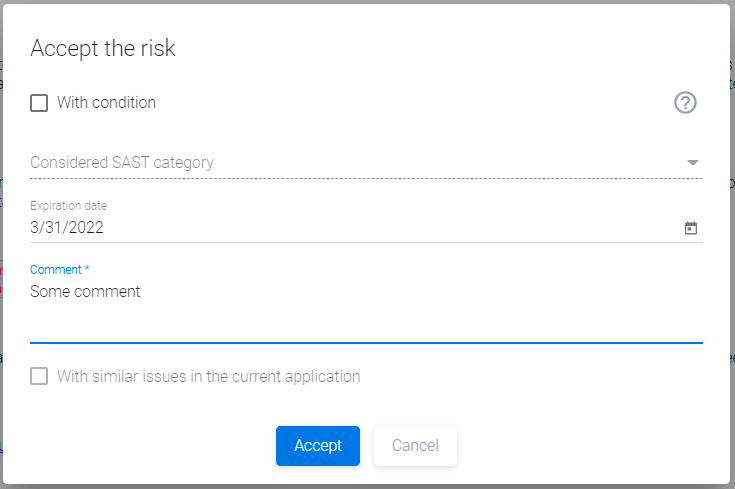Click on 'Some comment' text
735x489 pixels.
(x=85, y=292)
